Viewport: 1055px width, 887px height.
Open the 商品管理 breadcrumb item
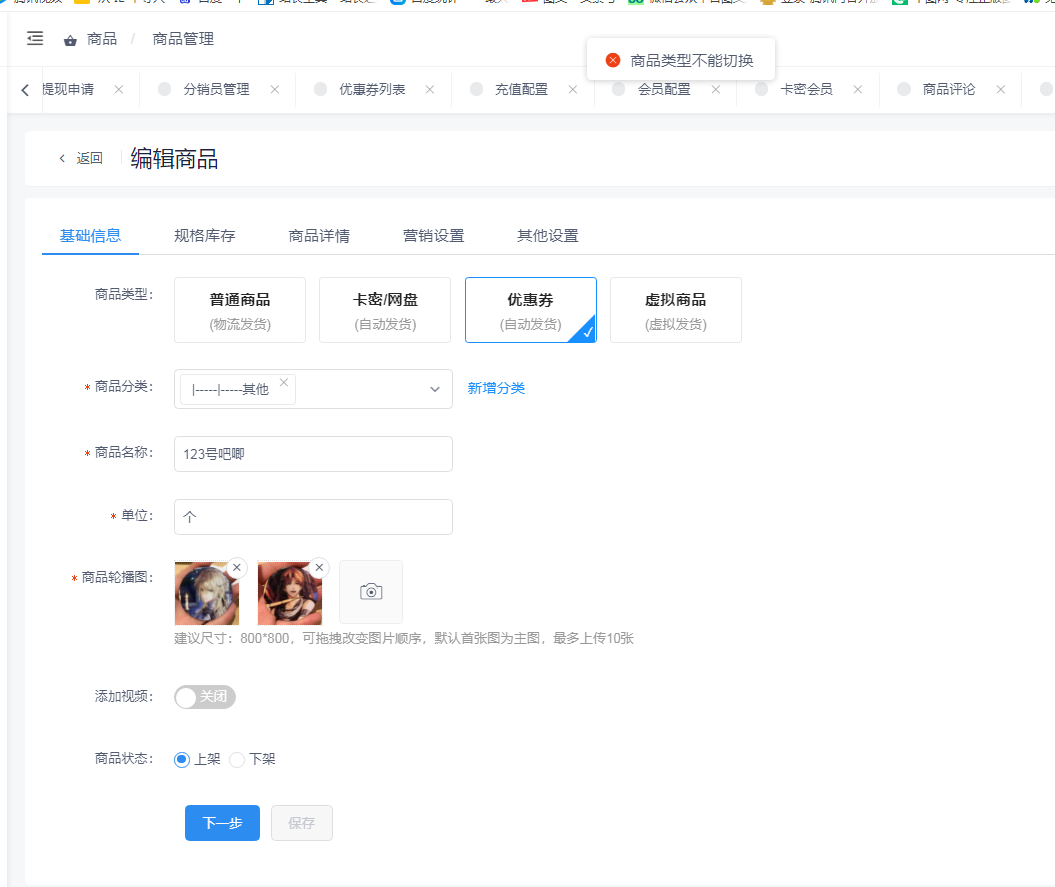pyautogui.click(x=183, y=39)
